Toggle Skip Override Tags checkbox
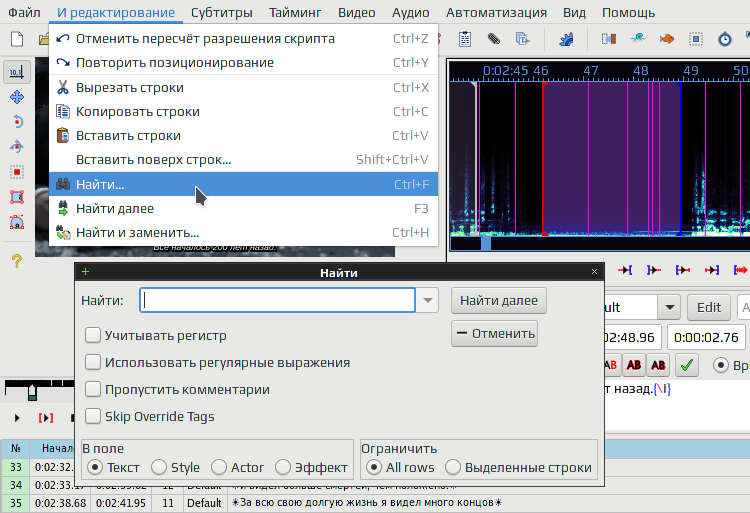The image size is (750, 513). [x=93, y=416]
